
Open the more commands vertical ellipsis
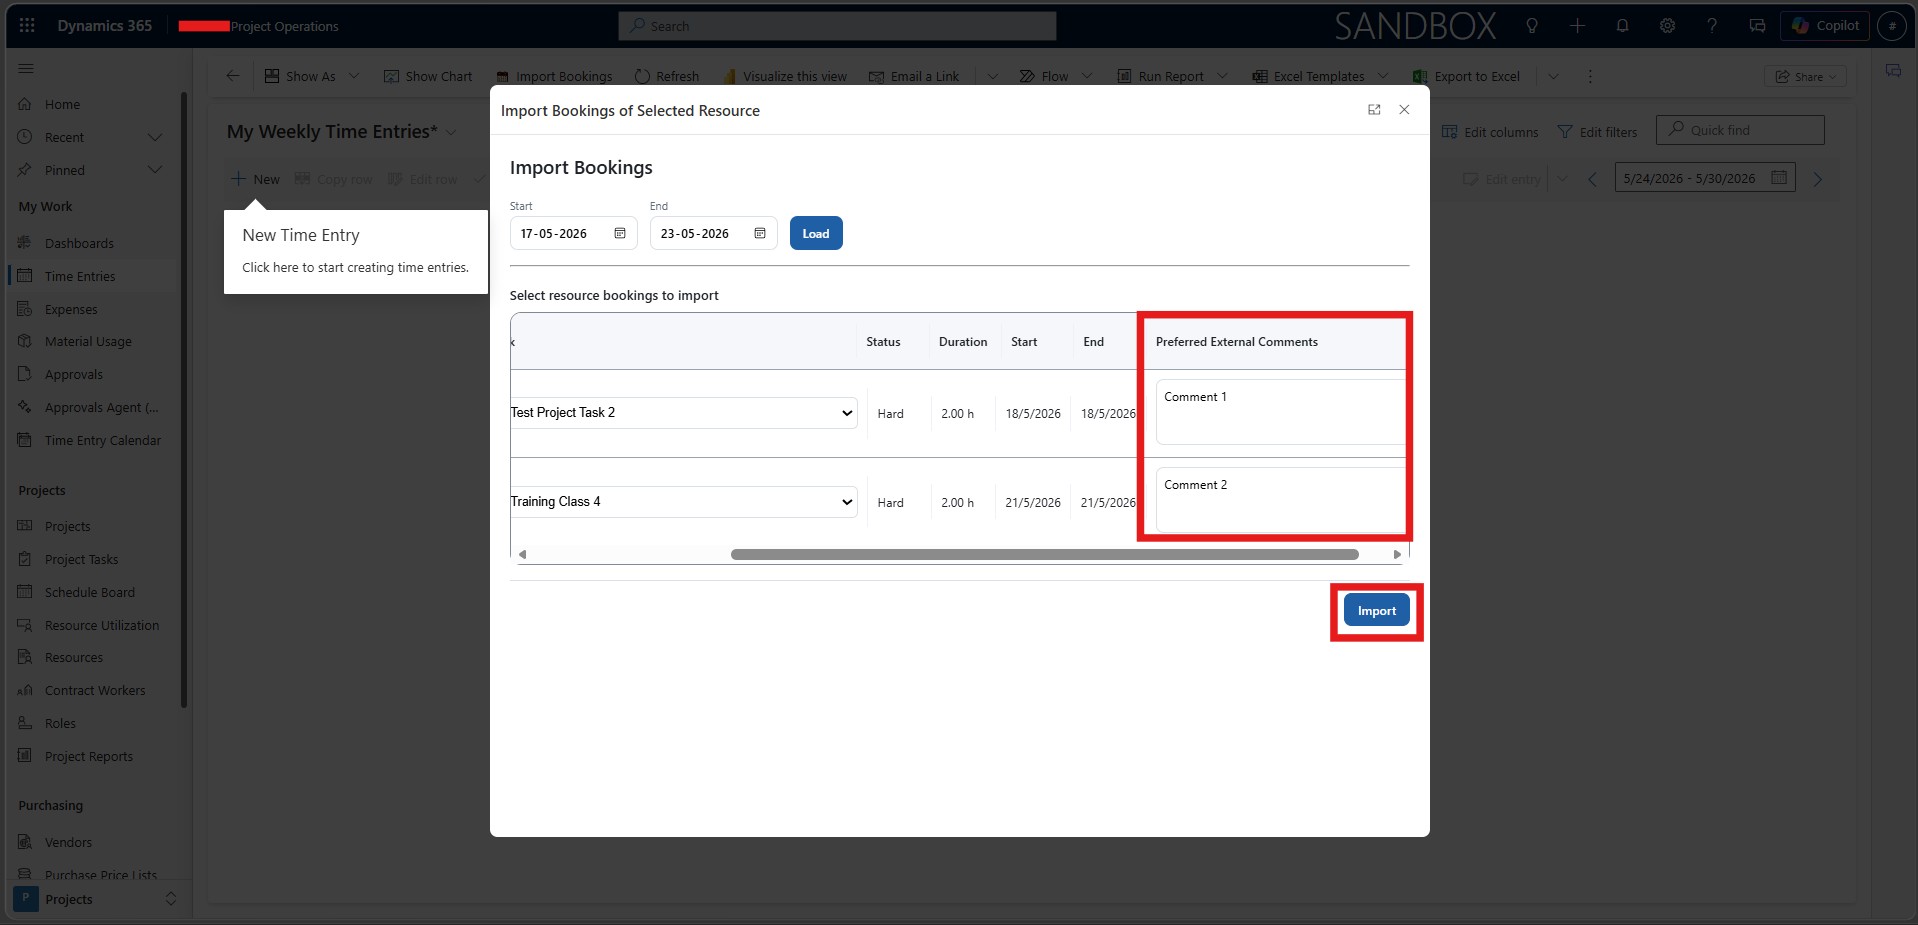[1590, 77]
